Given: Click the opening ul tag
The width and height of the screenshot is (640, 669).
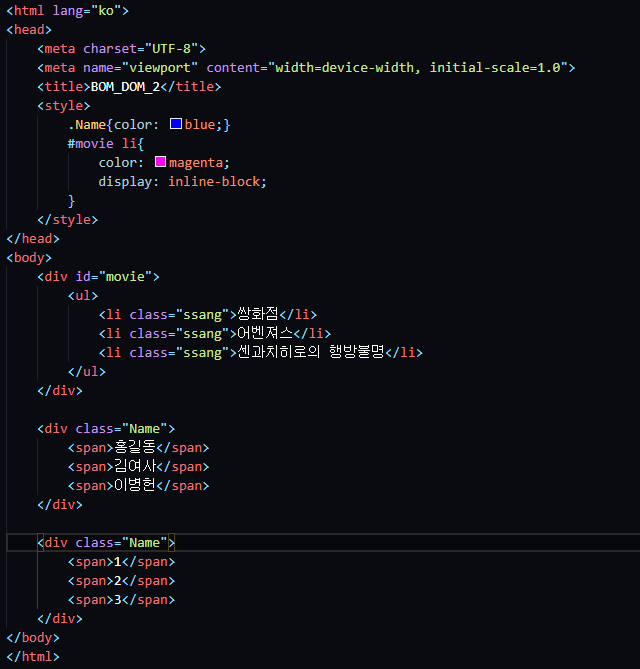Looking at the screenshot, I should [83, 295].
